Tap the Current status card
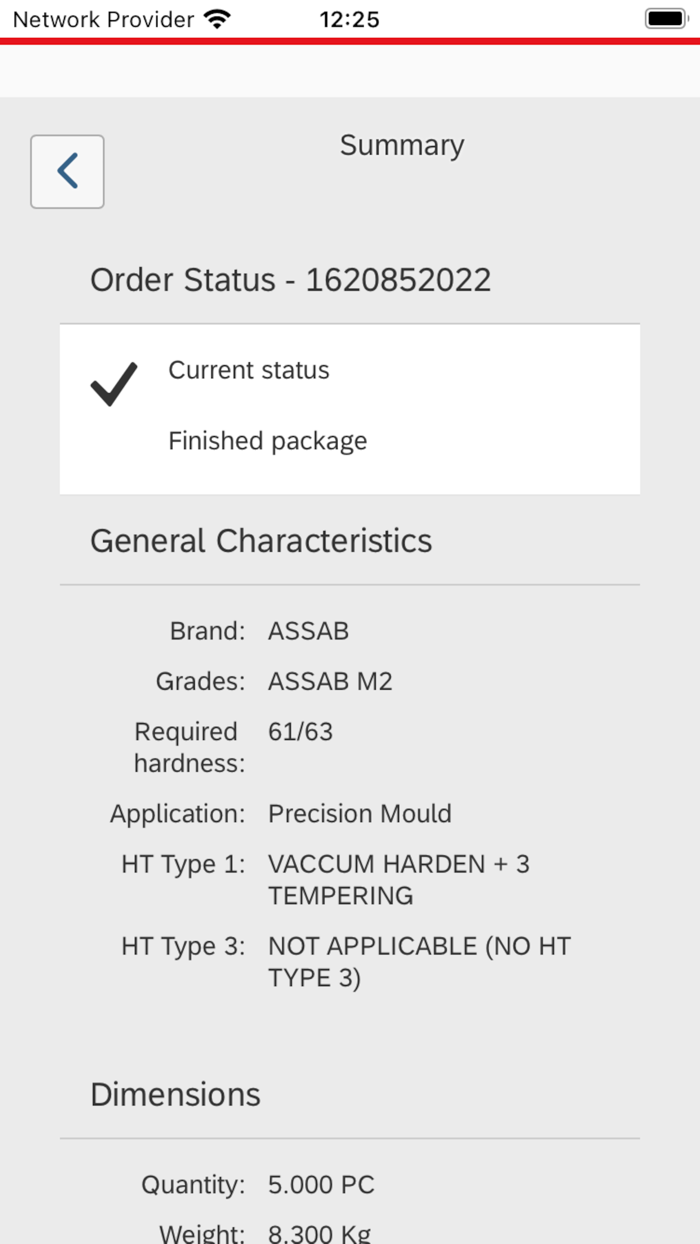This screenshot has width=700, height=1244. point(350,408)
